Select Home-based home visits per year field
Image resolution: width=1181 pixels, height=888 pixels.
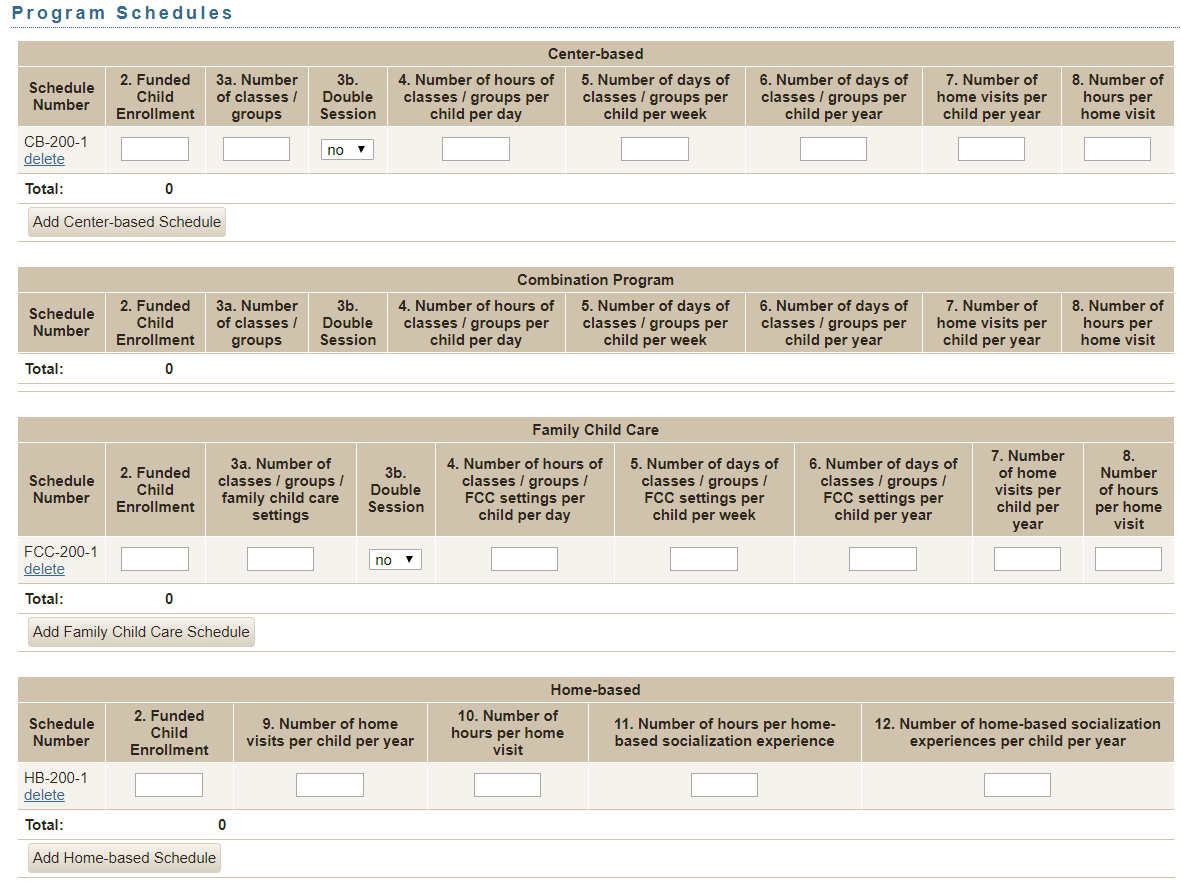330,785
